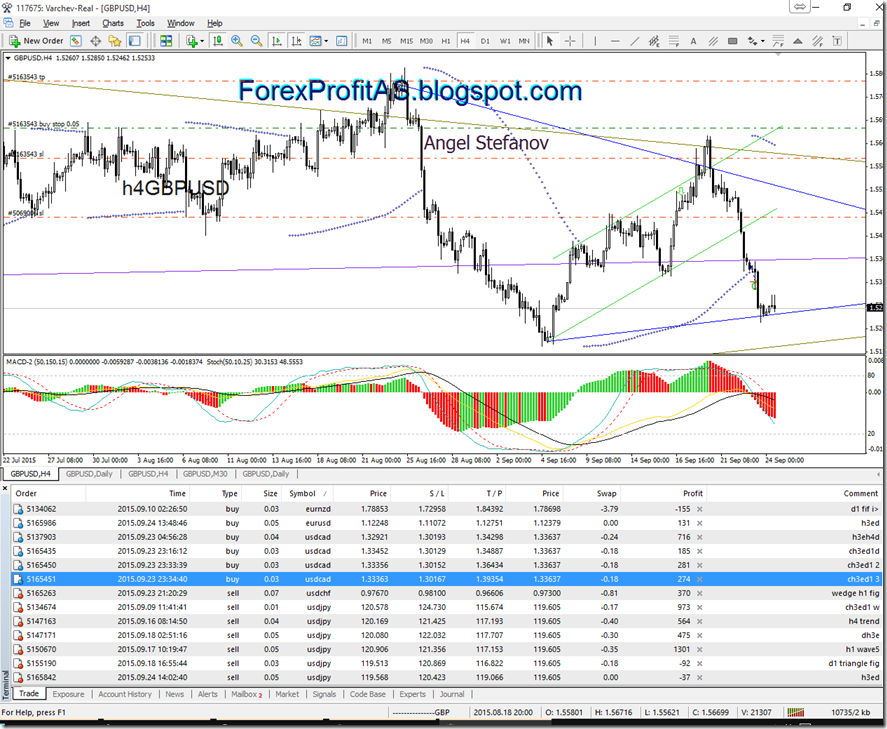This screenshot has width=887, height=729.
Task: Move the chart shift triangle marker
Action: pos(778,54)
